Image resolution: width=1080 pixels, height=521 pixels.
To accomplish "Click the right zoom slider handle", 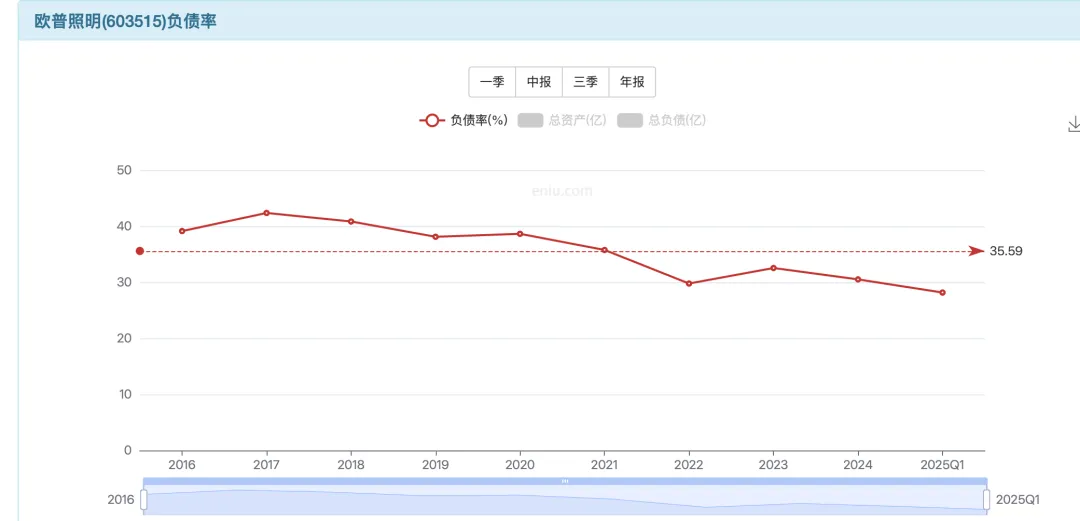I will pyautogui.click(x=986, y=500).
